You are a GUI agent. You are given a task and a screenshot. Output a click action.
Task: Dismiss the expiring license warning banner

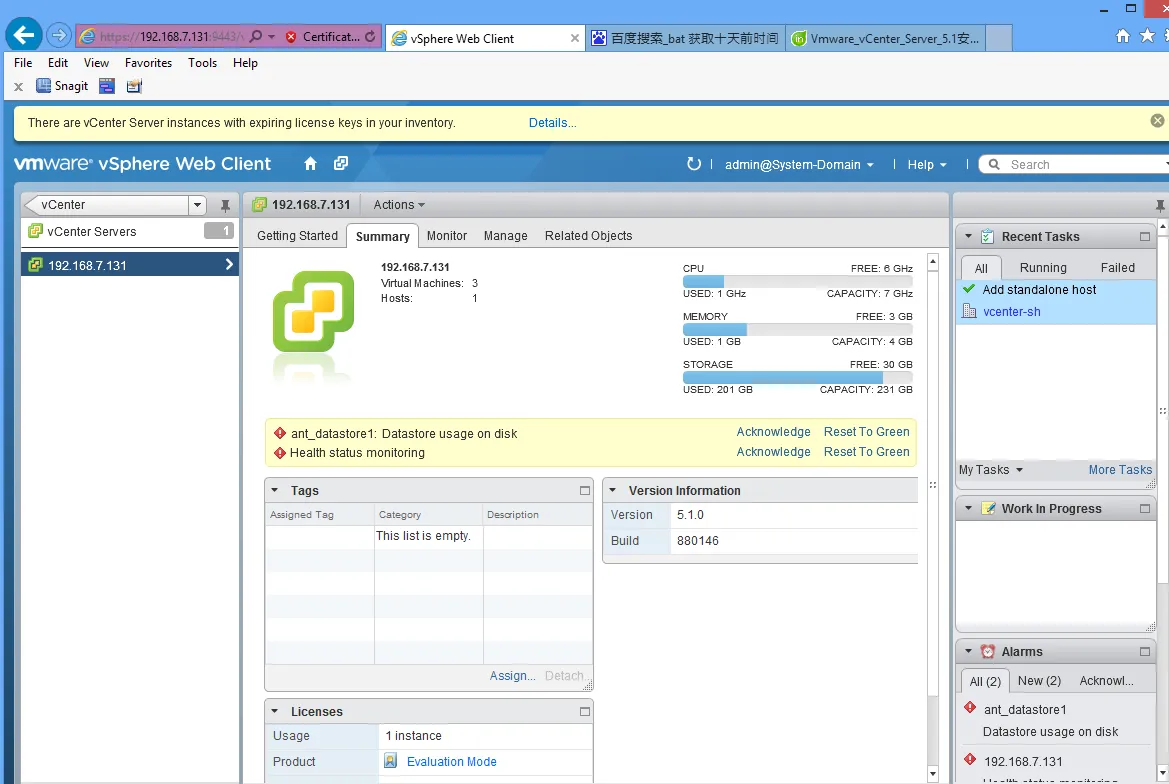click(1157, 120)
